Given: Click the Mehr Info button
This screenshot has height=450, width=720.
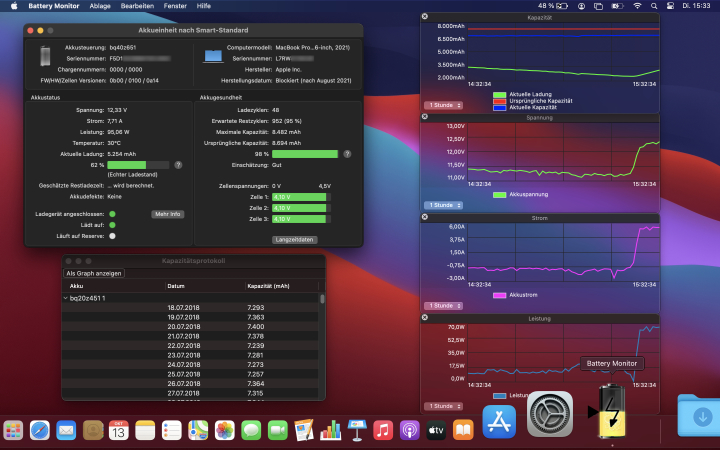Looking at the screenshot, I should (168, 214).
